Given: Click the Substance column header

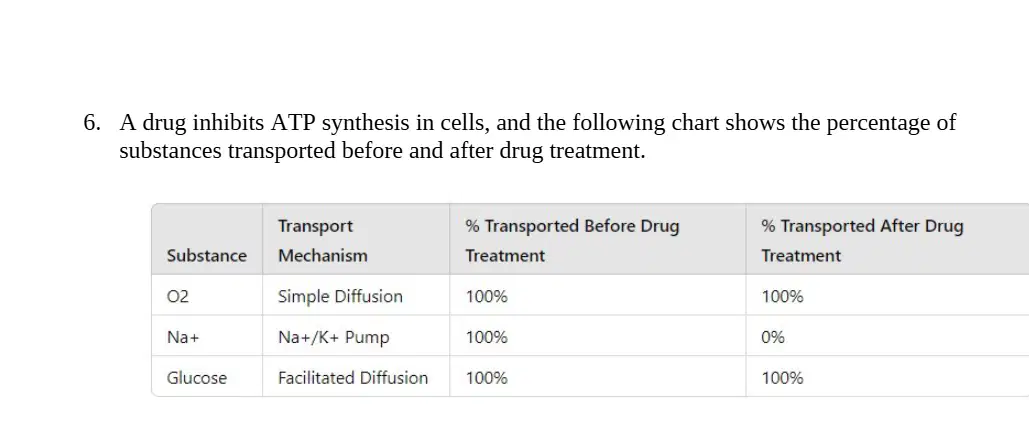Looking at the screenshot, I should [x=207, y=256].
